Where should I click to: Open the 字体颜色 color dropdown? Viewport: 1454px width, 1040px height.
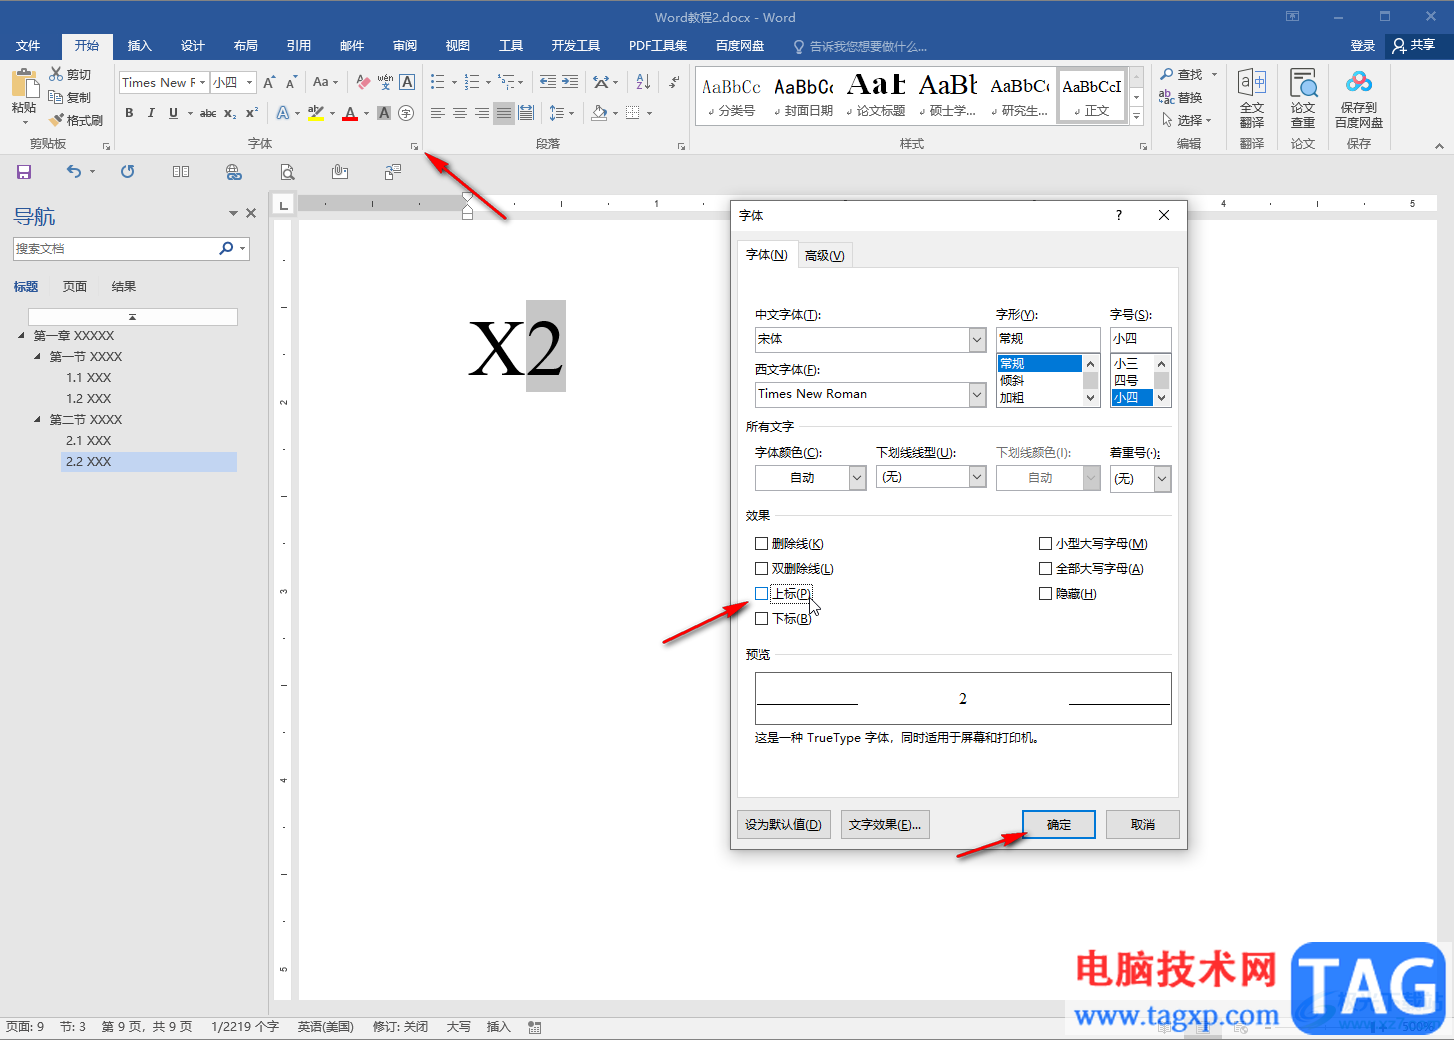(x=857, y=478)
